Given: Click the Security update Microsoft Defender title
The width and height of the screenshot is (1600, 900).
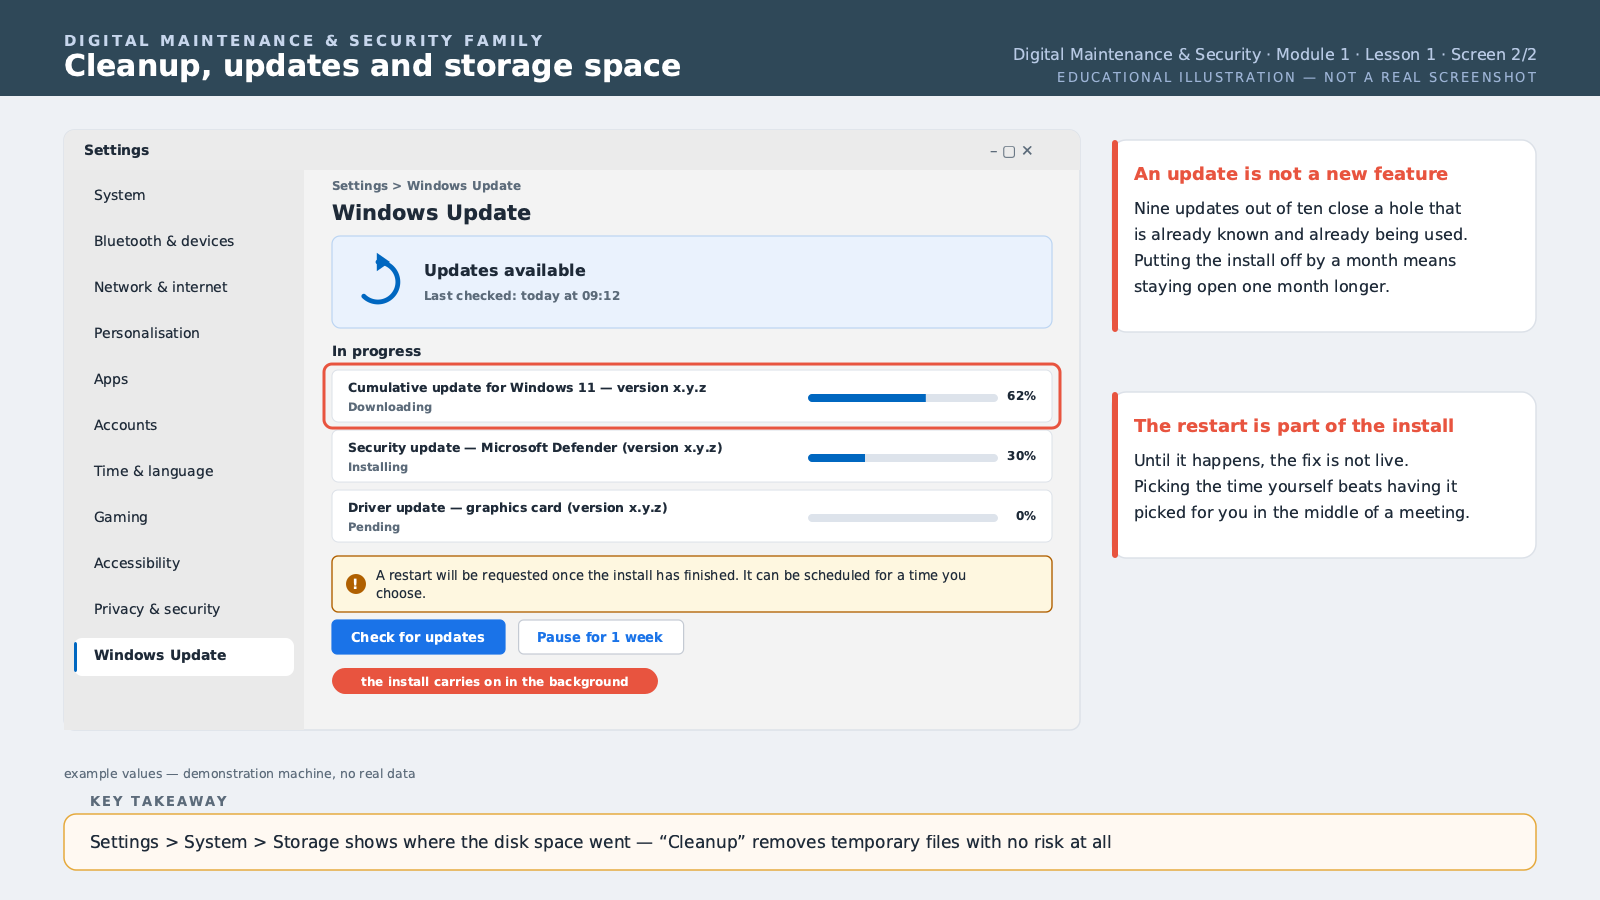Looking at the screenshot, I should pyautogui.click(x=535, y=448).
